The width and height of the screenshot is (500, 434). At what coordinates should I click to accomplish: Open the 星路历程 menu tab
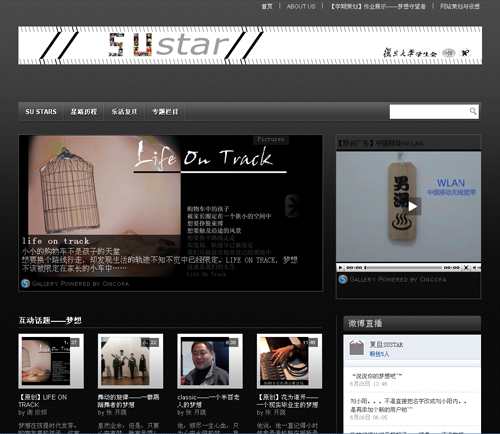(x=84, y=112)
